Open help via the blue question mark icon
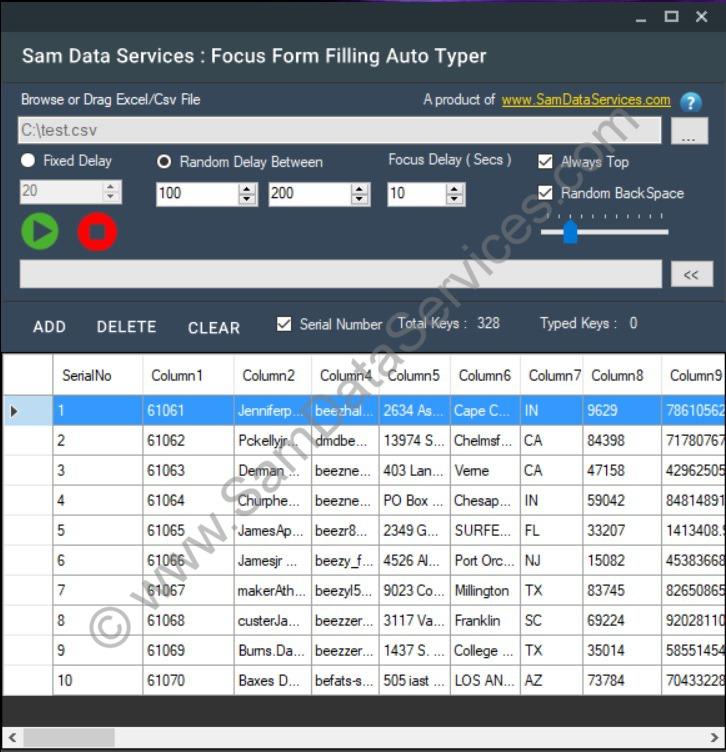The height and width of the screenshot is (752, 726). coord(691,102)
